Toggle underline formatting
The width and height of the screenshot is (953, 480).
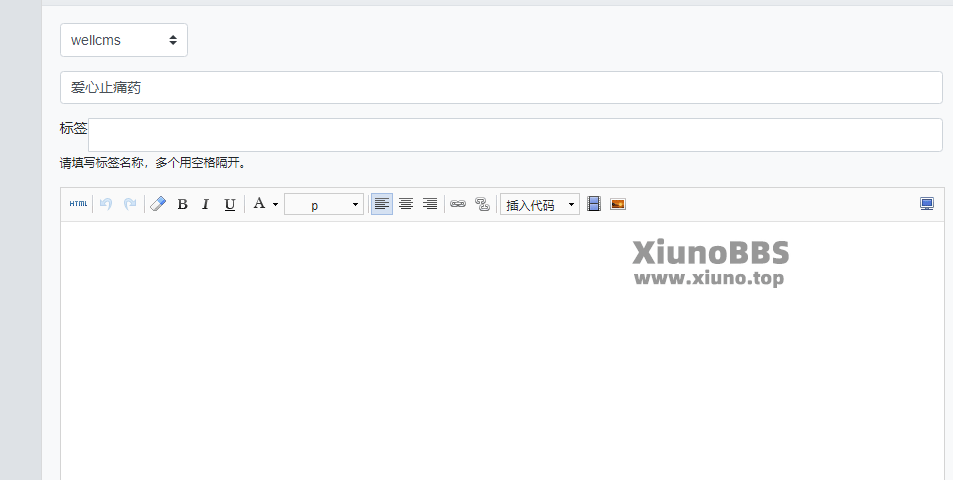click(x=229, y=204)
